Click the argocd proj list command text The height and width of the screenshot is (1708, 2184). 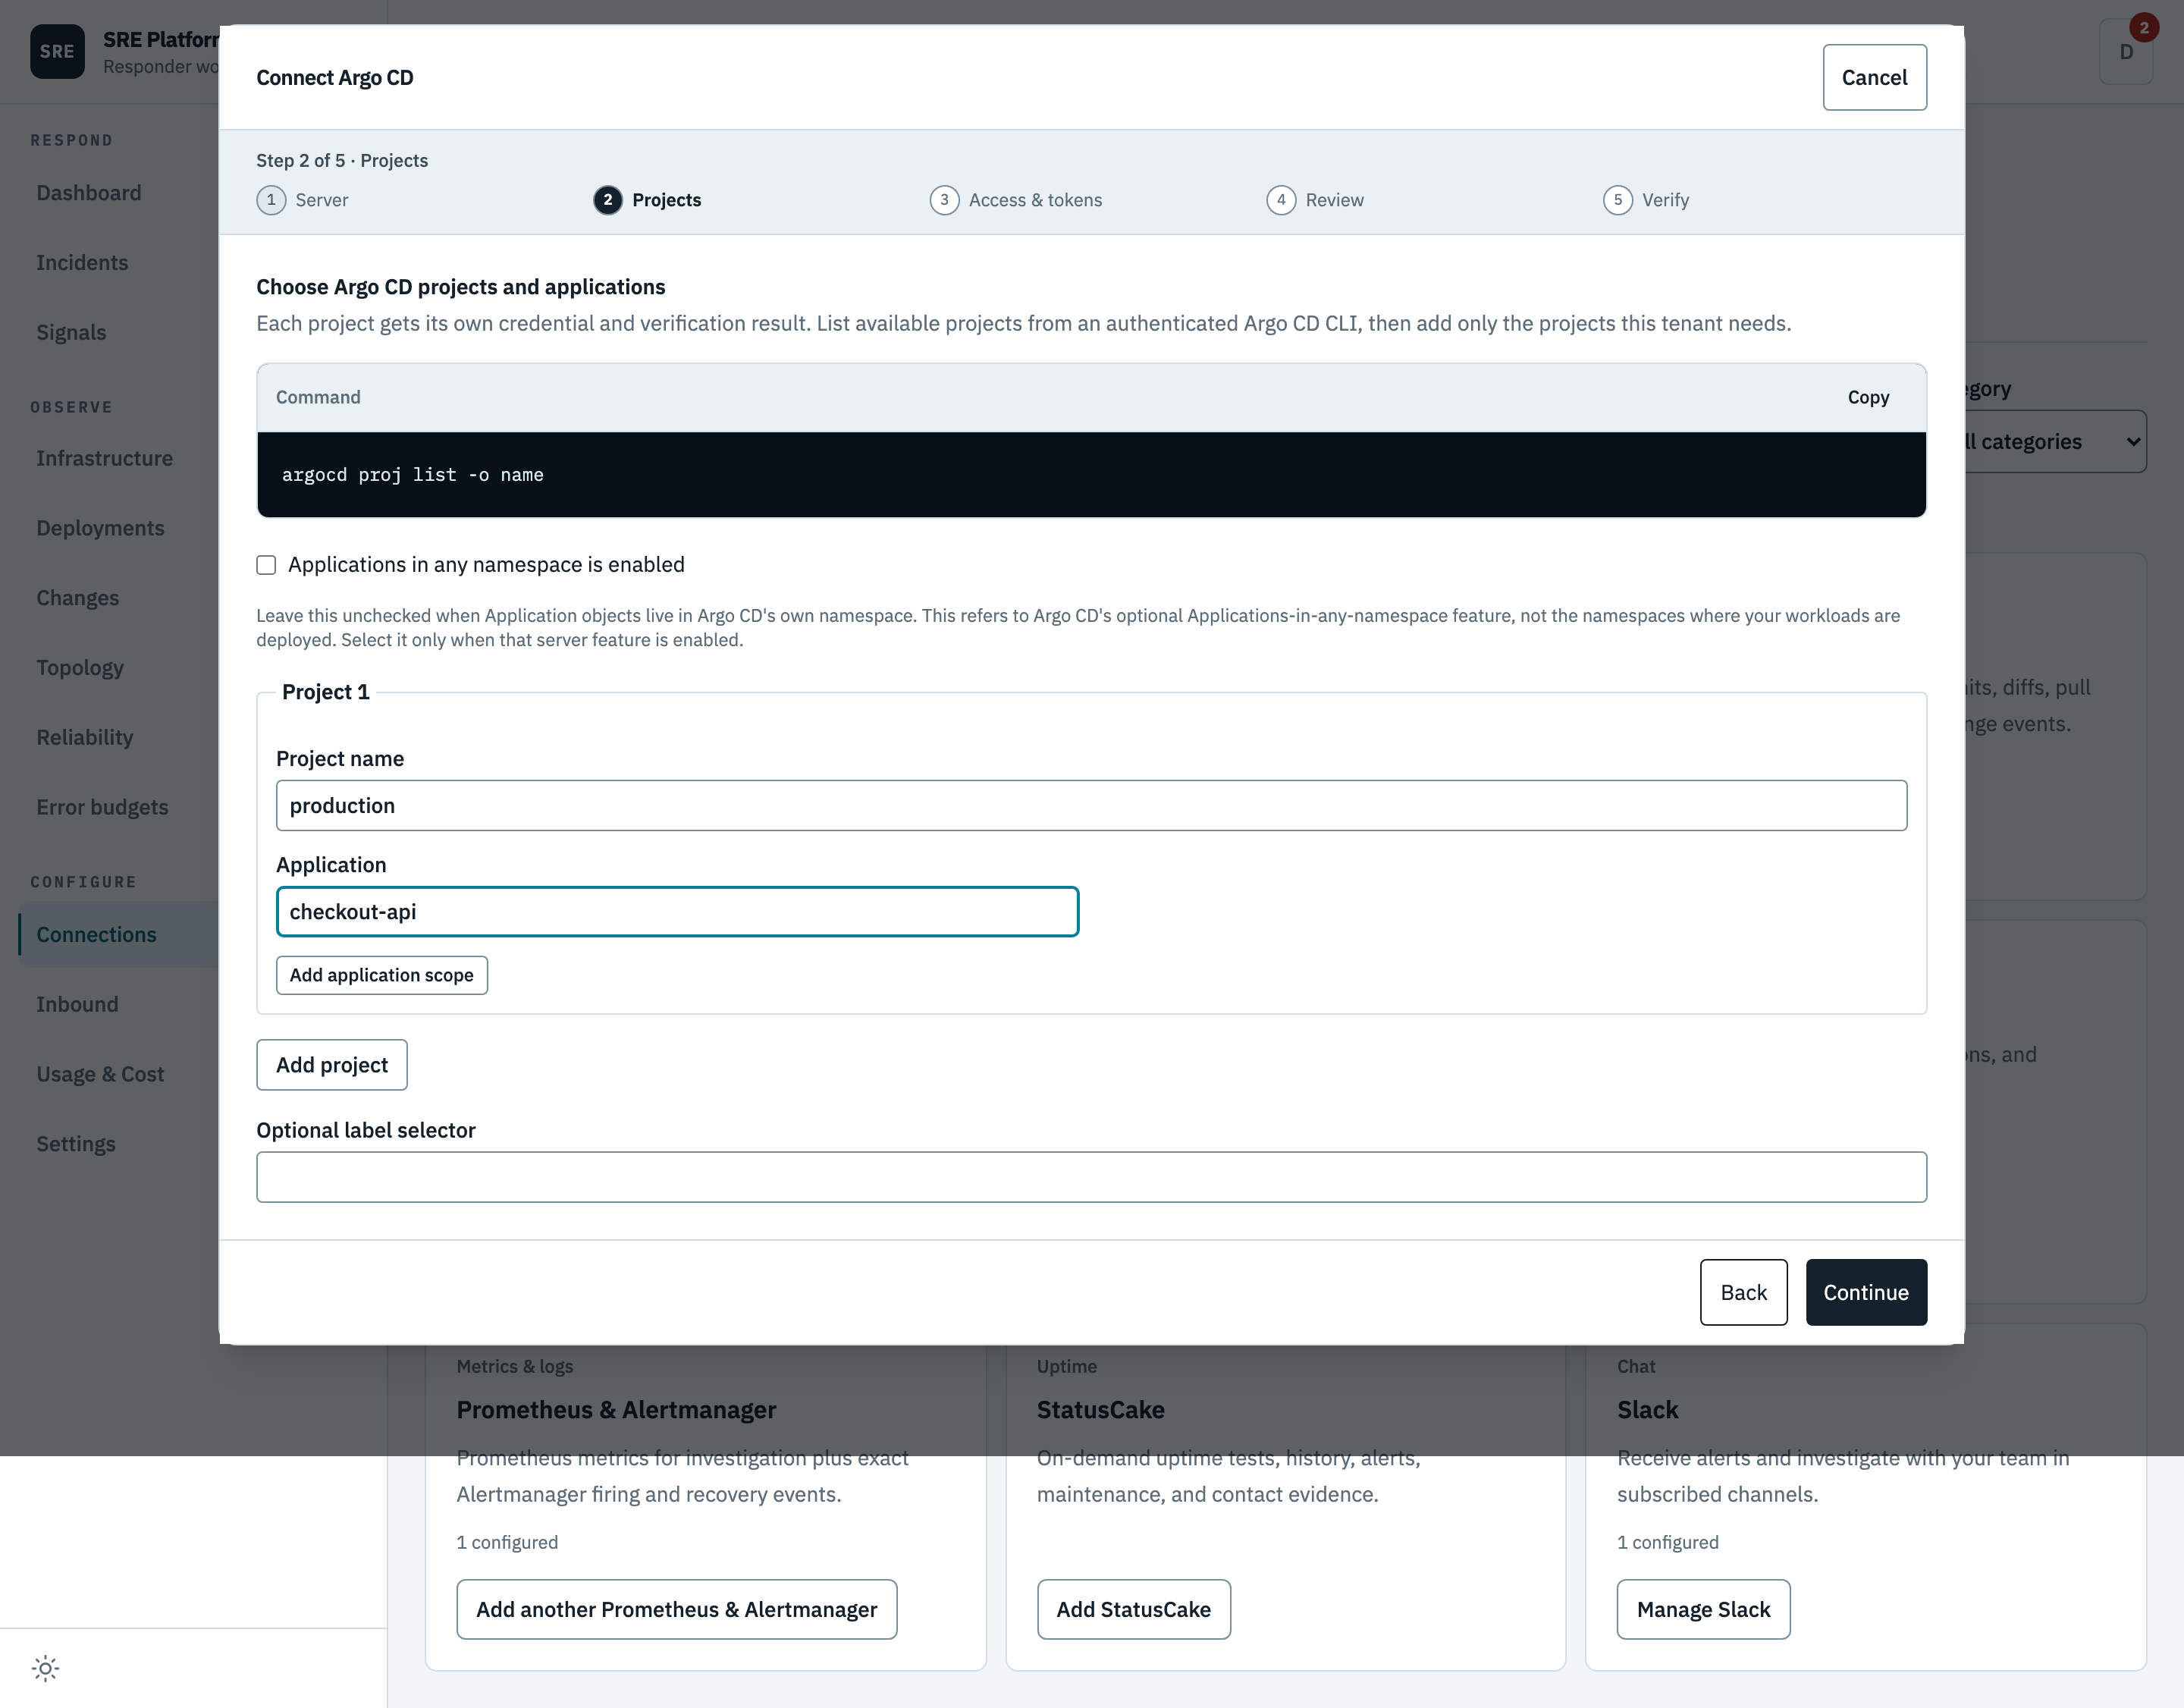coord(412,475)
